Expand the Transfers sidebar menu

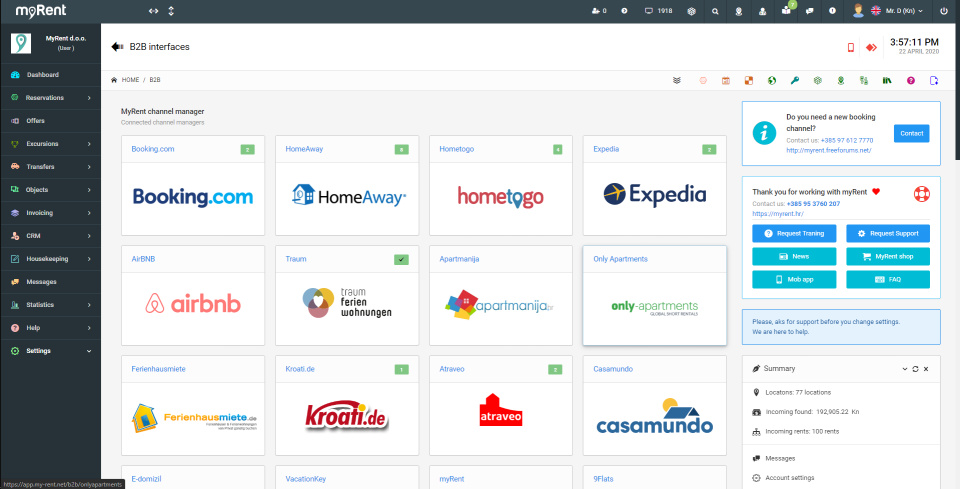51,167
